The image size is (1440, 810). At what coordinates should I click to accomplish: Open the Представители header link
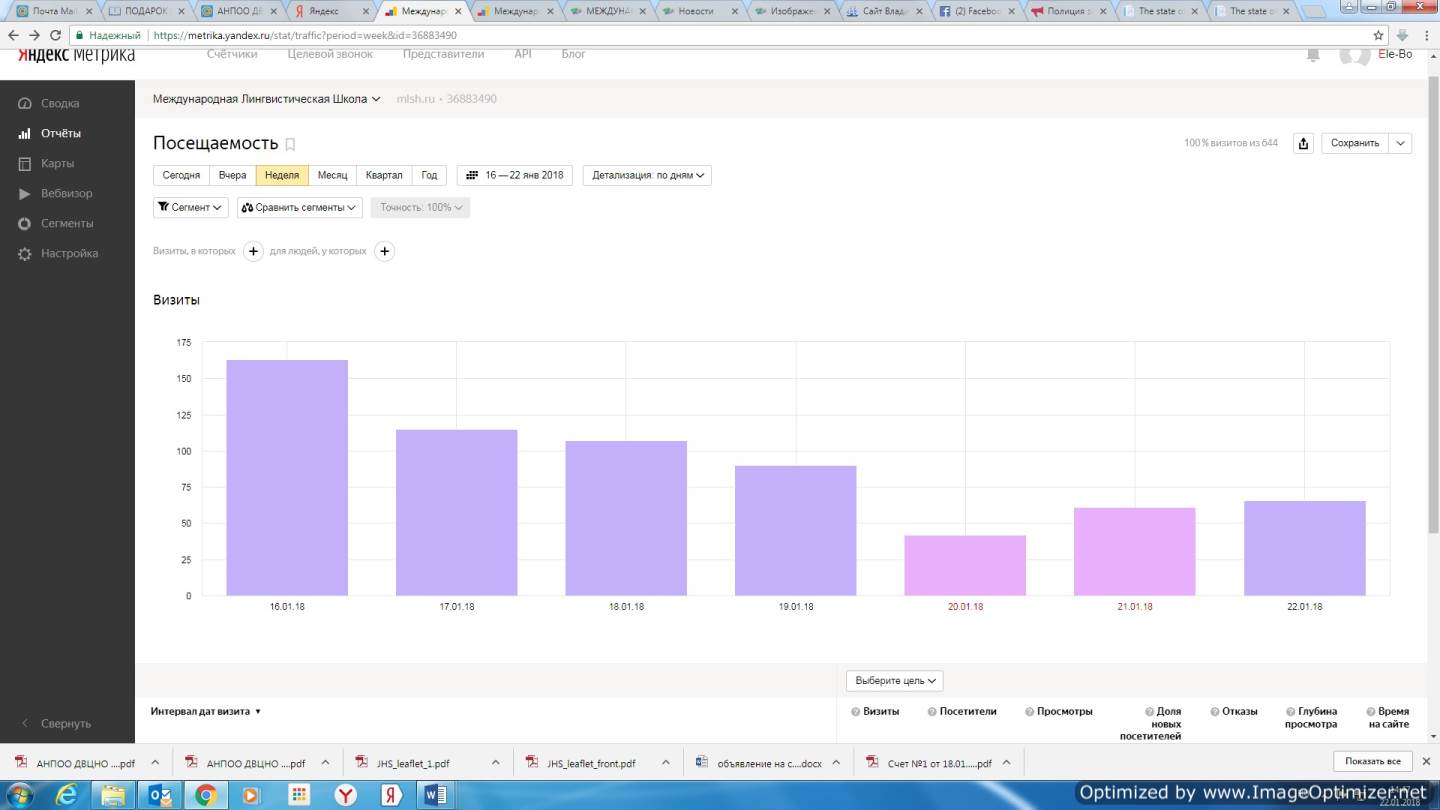point(443,54)
